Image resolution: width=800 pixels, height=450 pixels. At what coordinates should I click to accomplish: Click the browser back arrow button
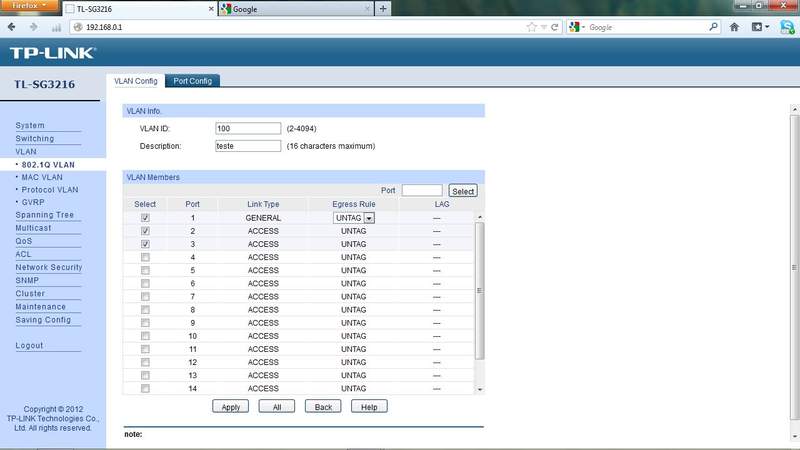[14, 27]
